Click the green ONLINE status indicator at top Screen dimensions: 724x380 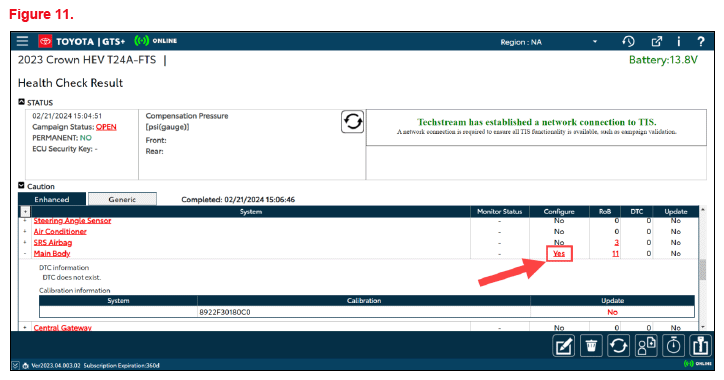(x=156, y=41)
